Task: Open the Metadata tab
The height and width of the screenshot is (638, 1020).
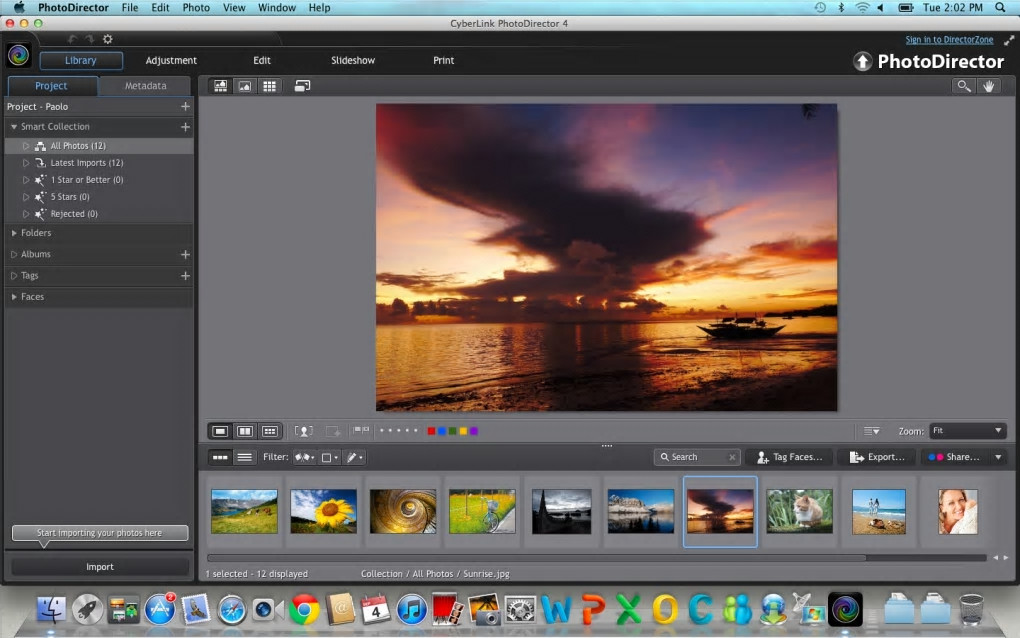Action: click(145, 86)
